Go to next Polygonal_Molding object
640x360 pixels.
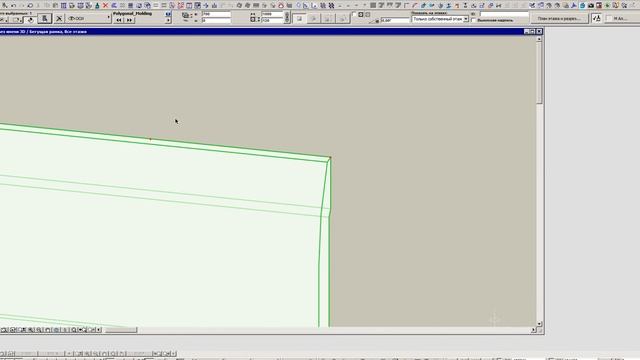point(129,20)
